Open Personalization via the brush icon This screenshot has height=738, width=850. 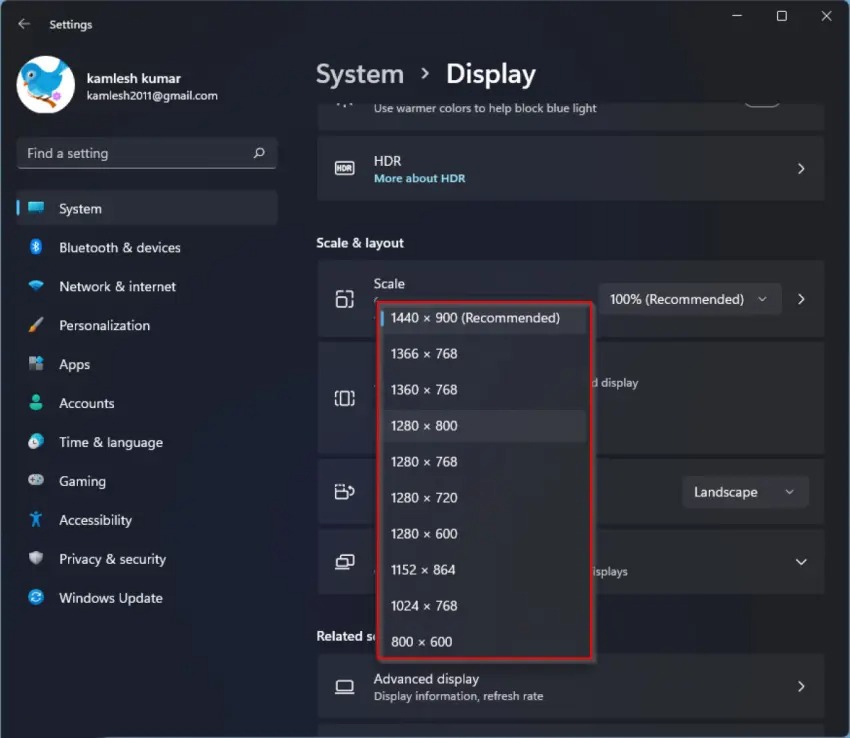(x=36, y=325)
